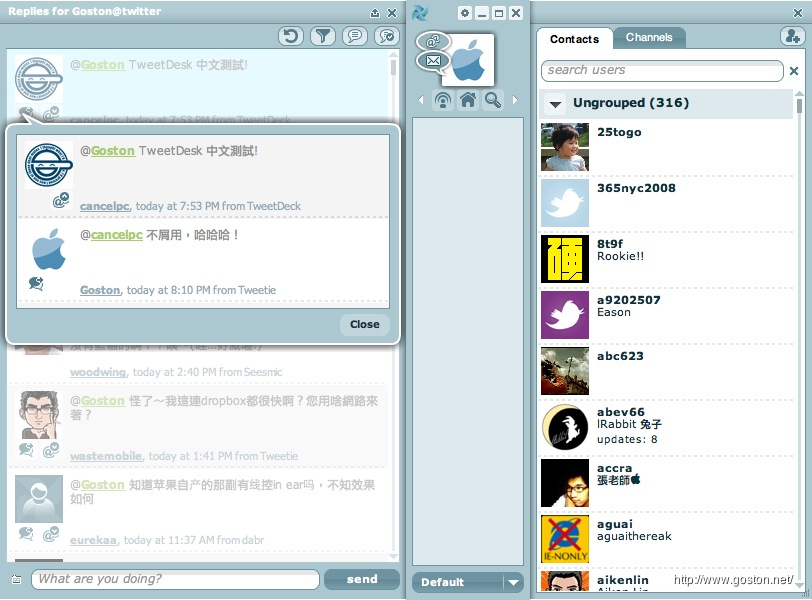Click the broadcast person icon left of home
Image resolution: width=812 pixels, height=600 pixels.
pos(442,100)
